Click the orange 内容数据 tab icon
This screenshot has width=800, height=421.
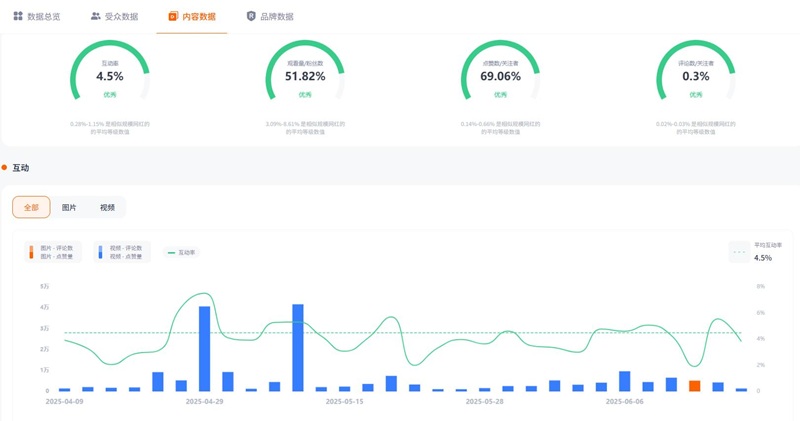click(x=173, y=16)
